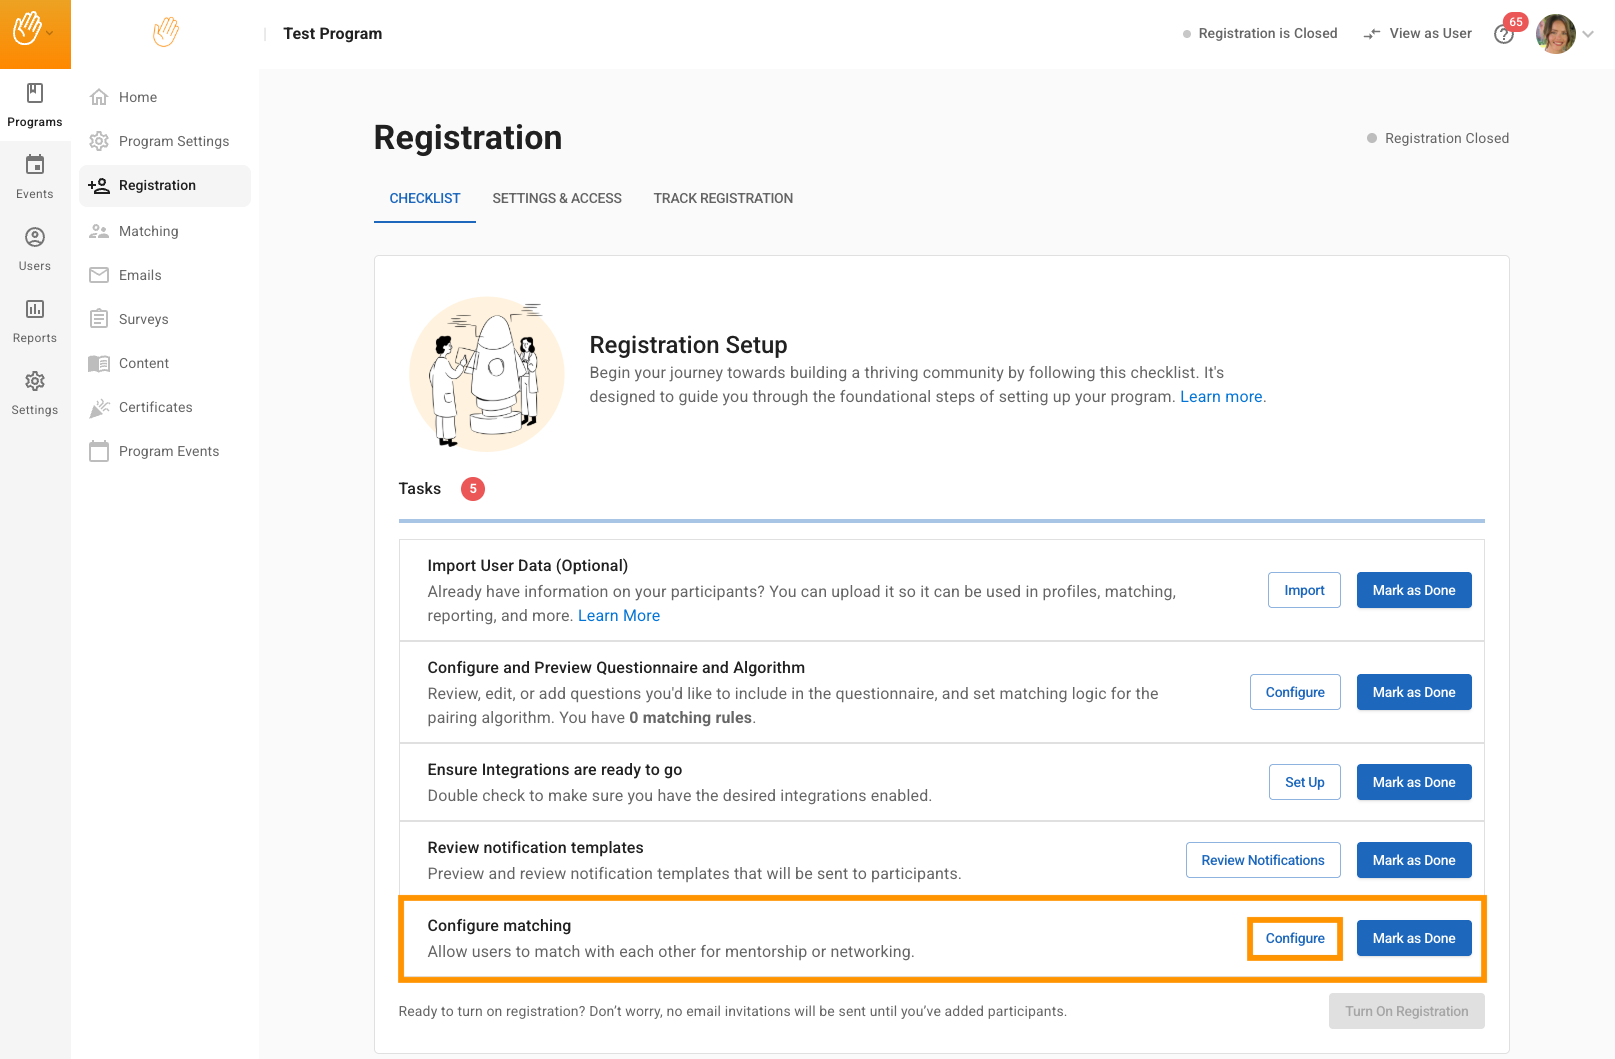Click the hand logo beside Test Program

click(166, 33)
